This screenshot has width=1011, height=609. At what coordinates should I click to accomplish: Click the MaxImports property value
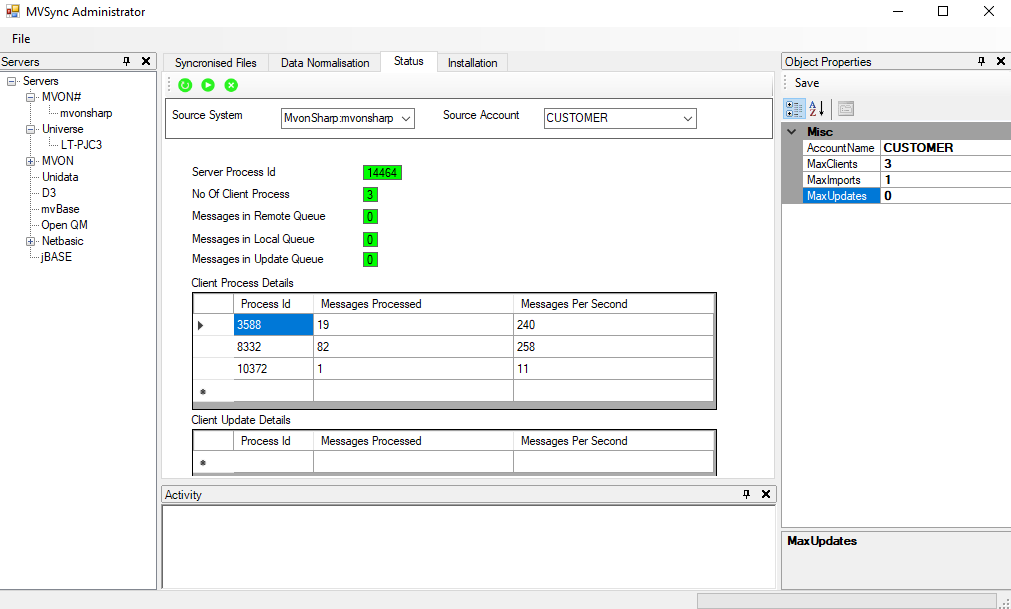pos(945,180)
